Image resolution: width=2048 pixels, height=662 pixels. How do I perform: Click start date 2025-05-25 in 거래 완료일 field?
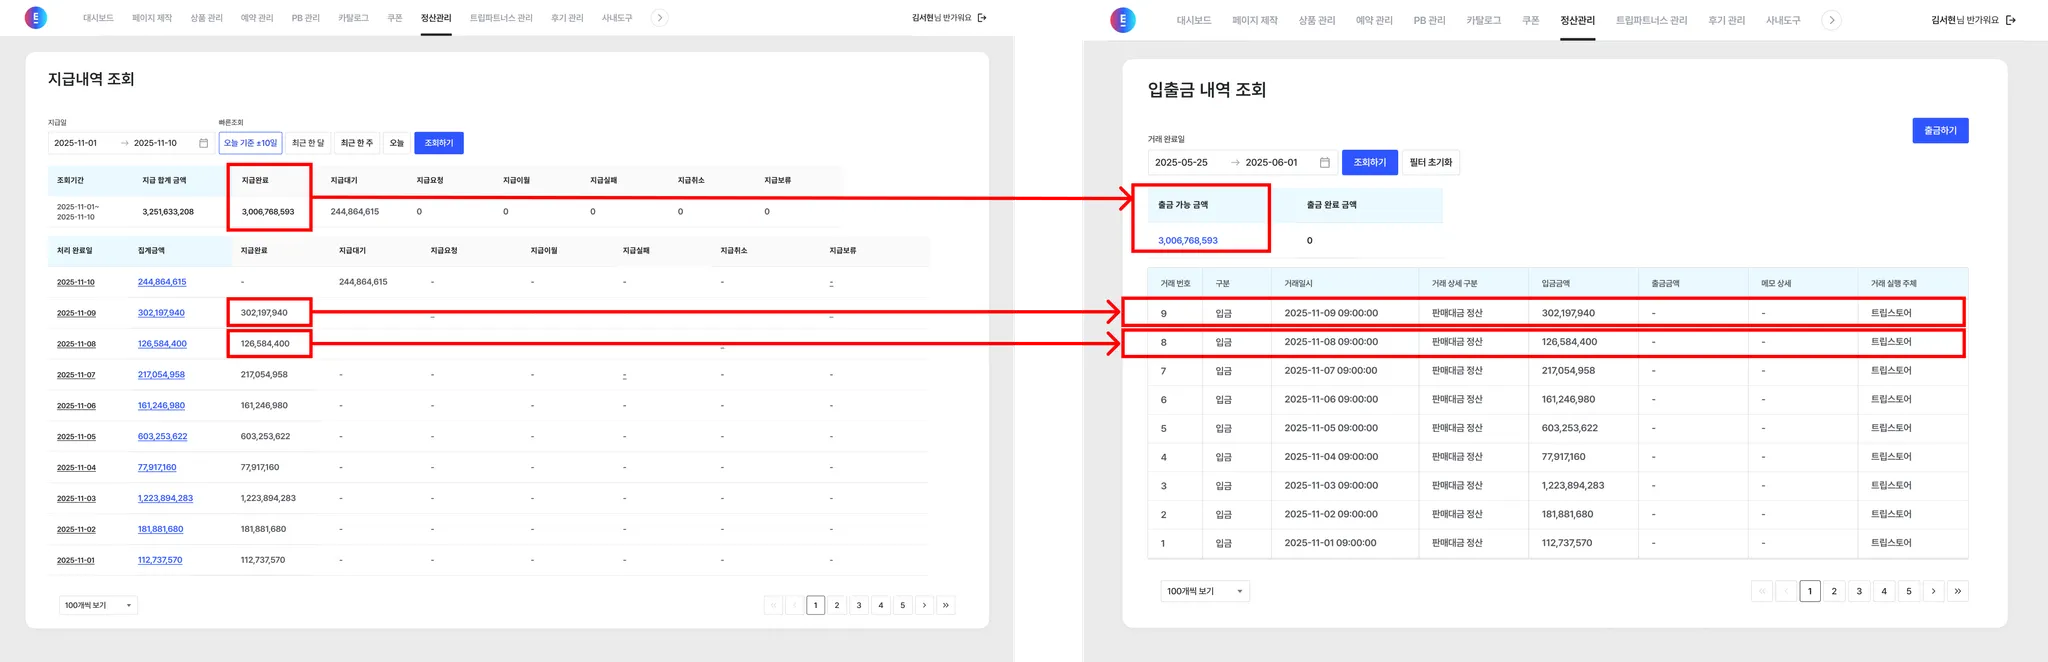[x=1181, y=162]
